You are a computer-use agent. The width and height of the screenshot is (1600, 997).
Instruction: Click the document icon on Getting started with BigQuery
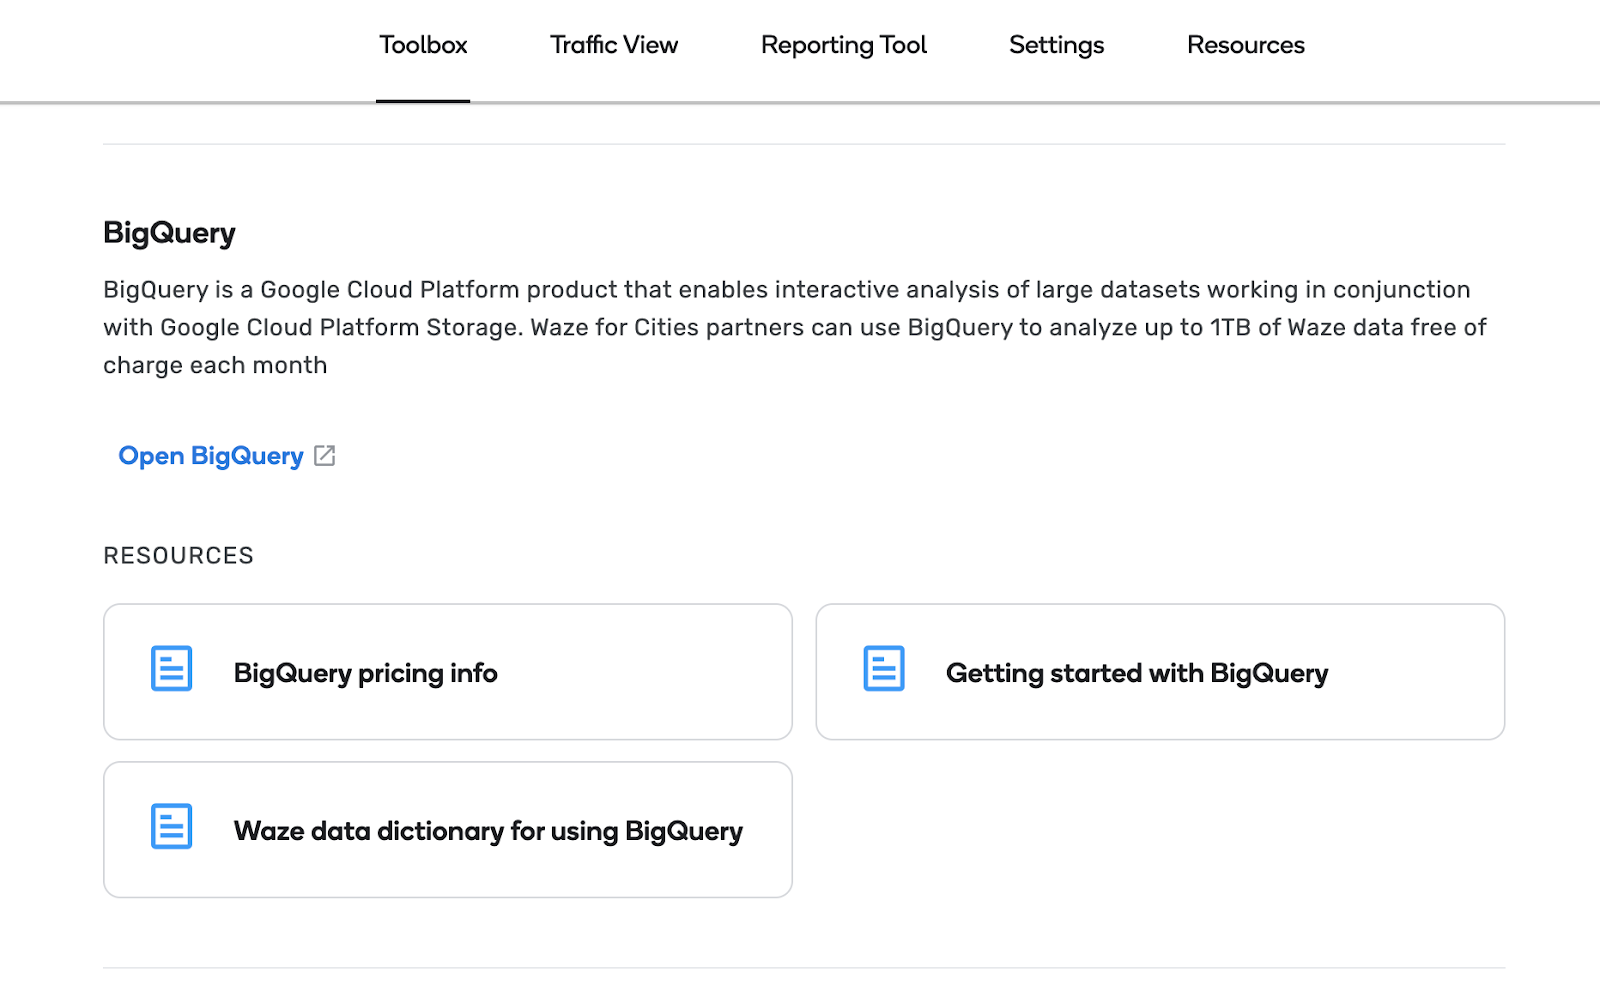point(884,669)
